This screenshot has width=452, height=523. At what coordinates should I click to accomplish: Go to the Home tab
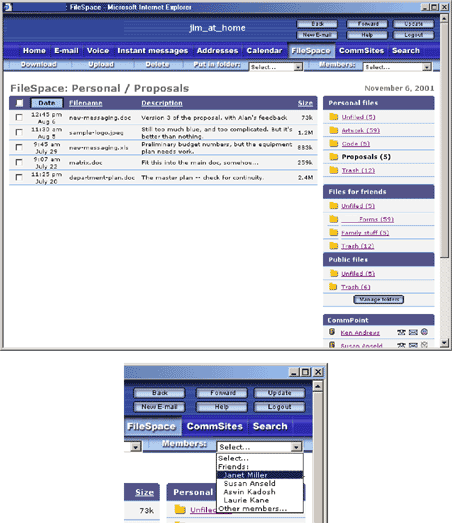pos(34,51)
